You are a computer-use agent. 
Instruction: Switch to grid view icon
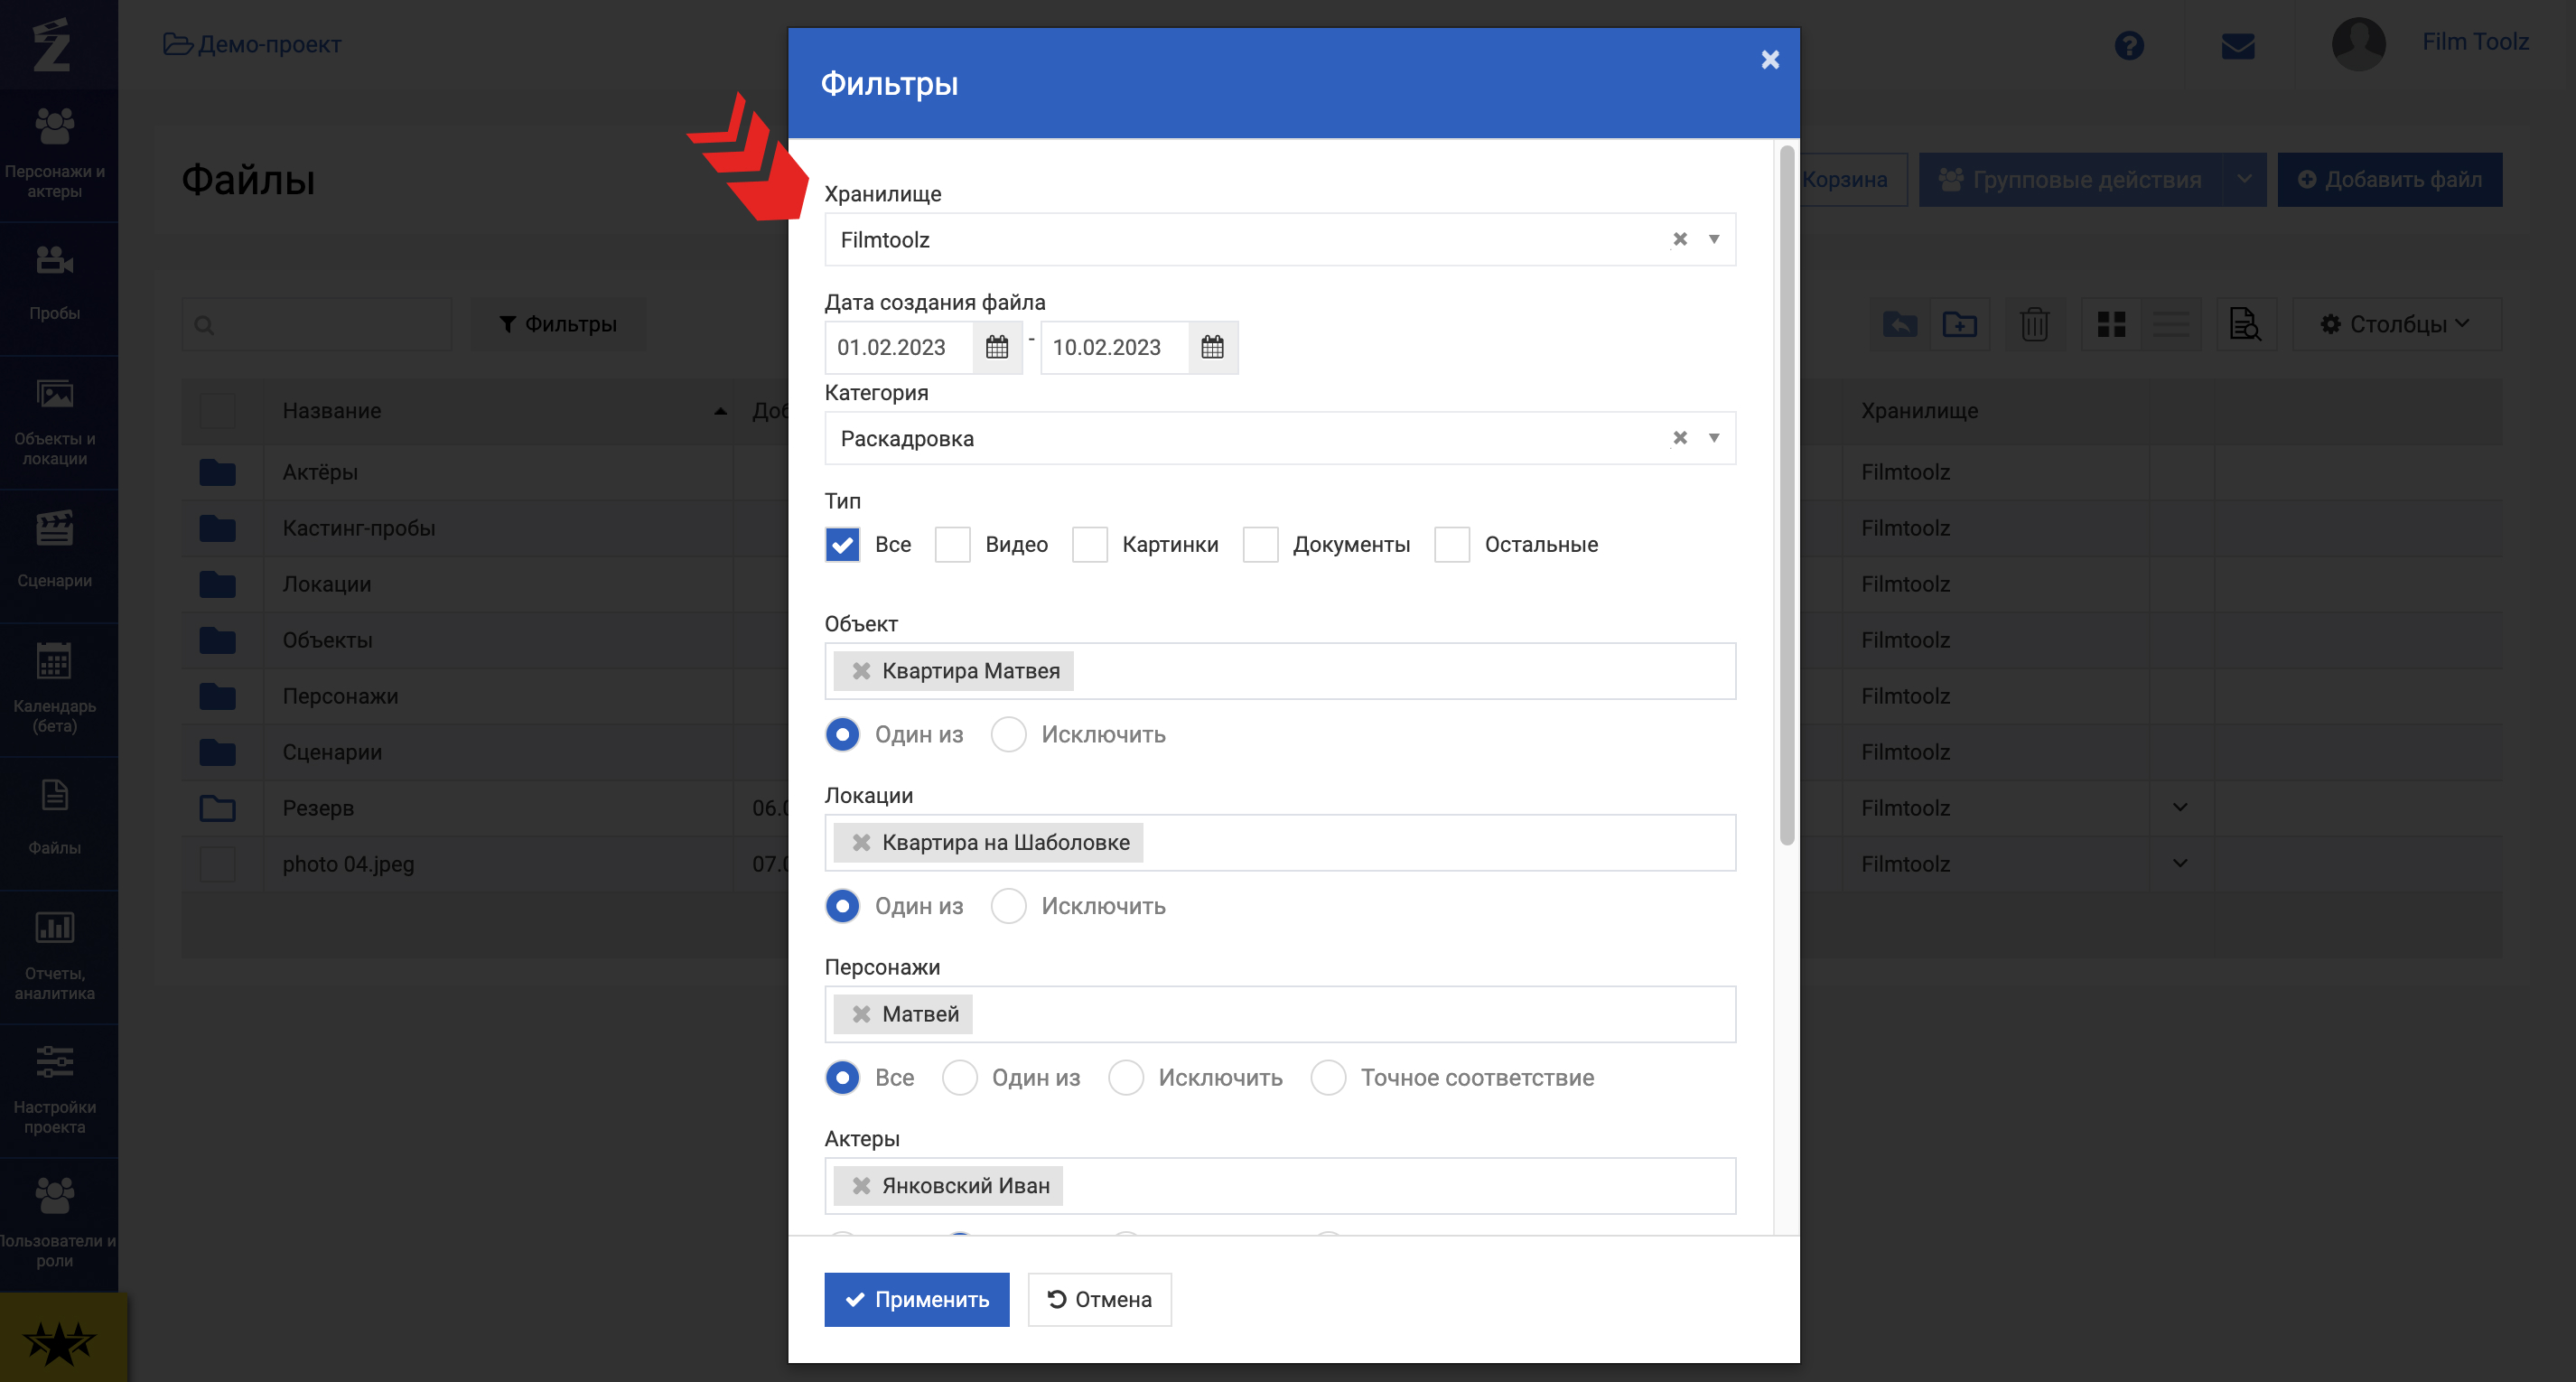tap(2111, 324)
